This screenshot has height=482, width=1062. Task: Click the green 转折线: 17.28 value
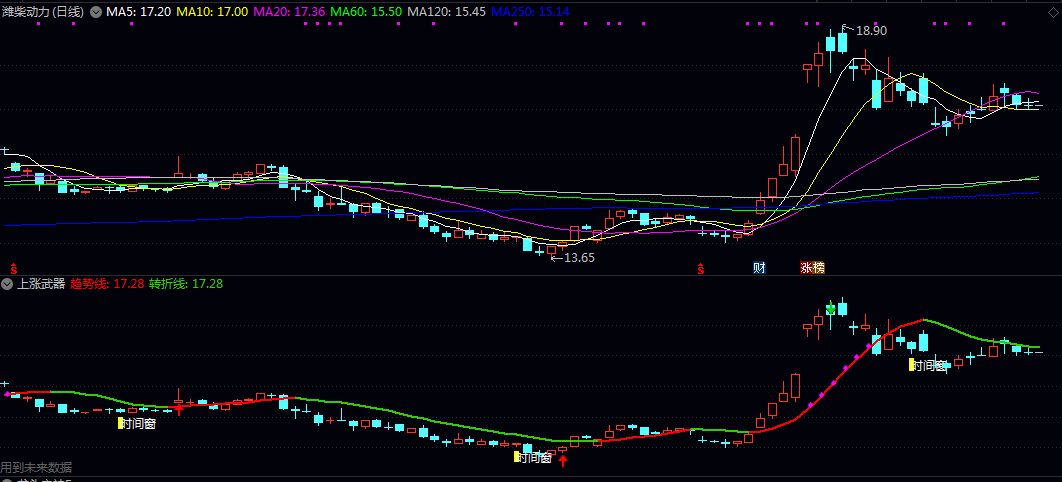186,284
